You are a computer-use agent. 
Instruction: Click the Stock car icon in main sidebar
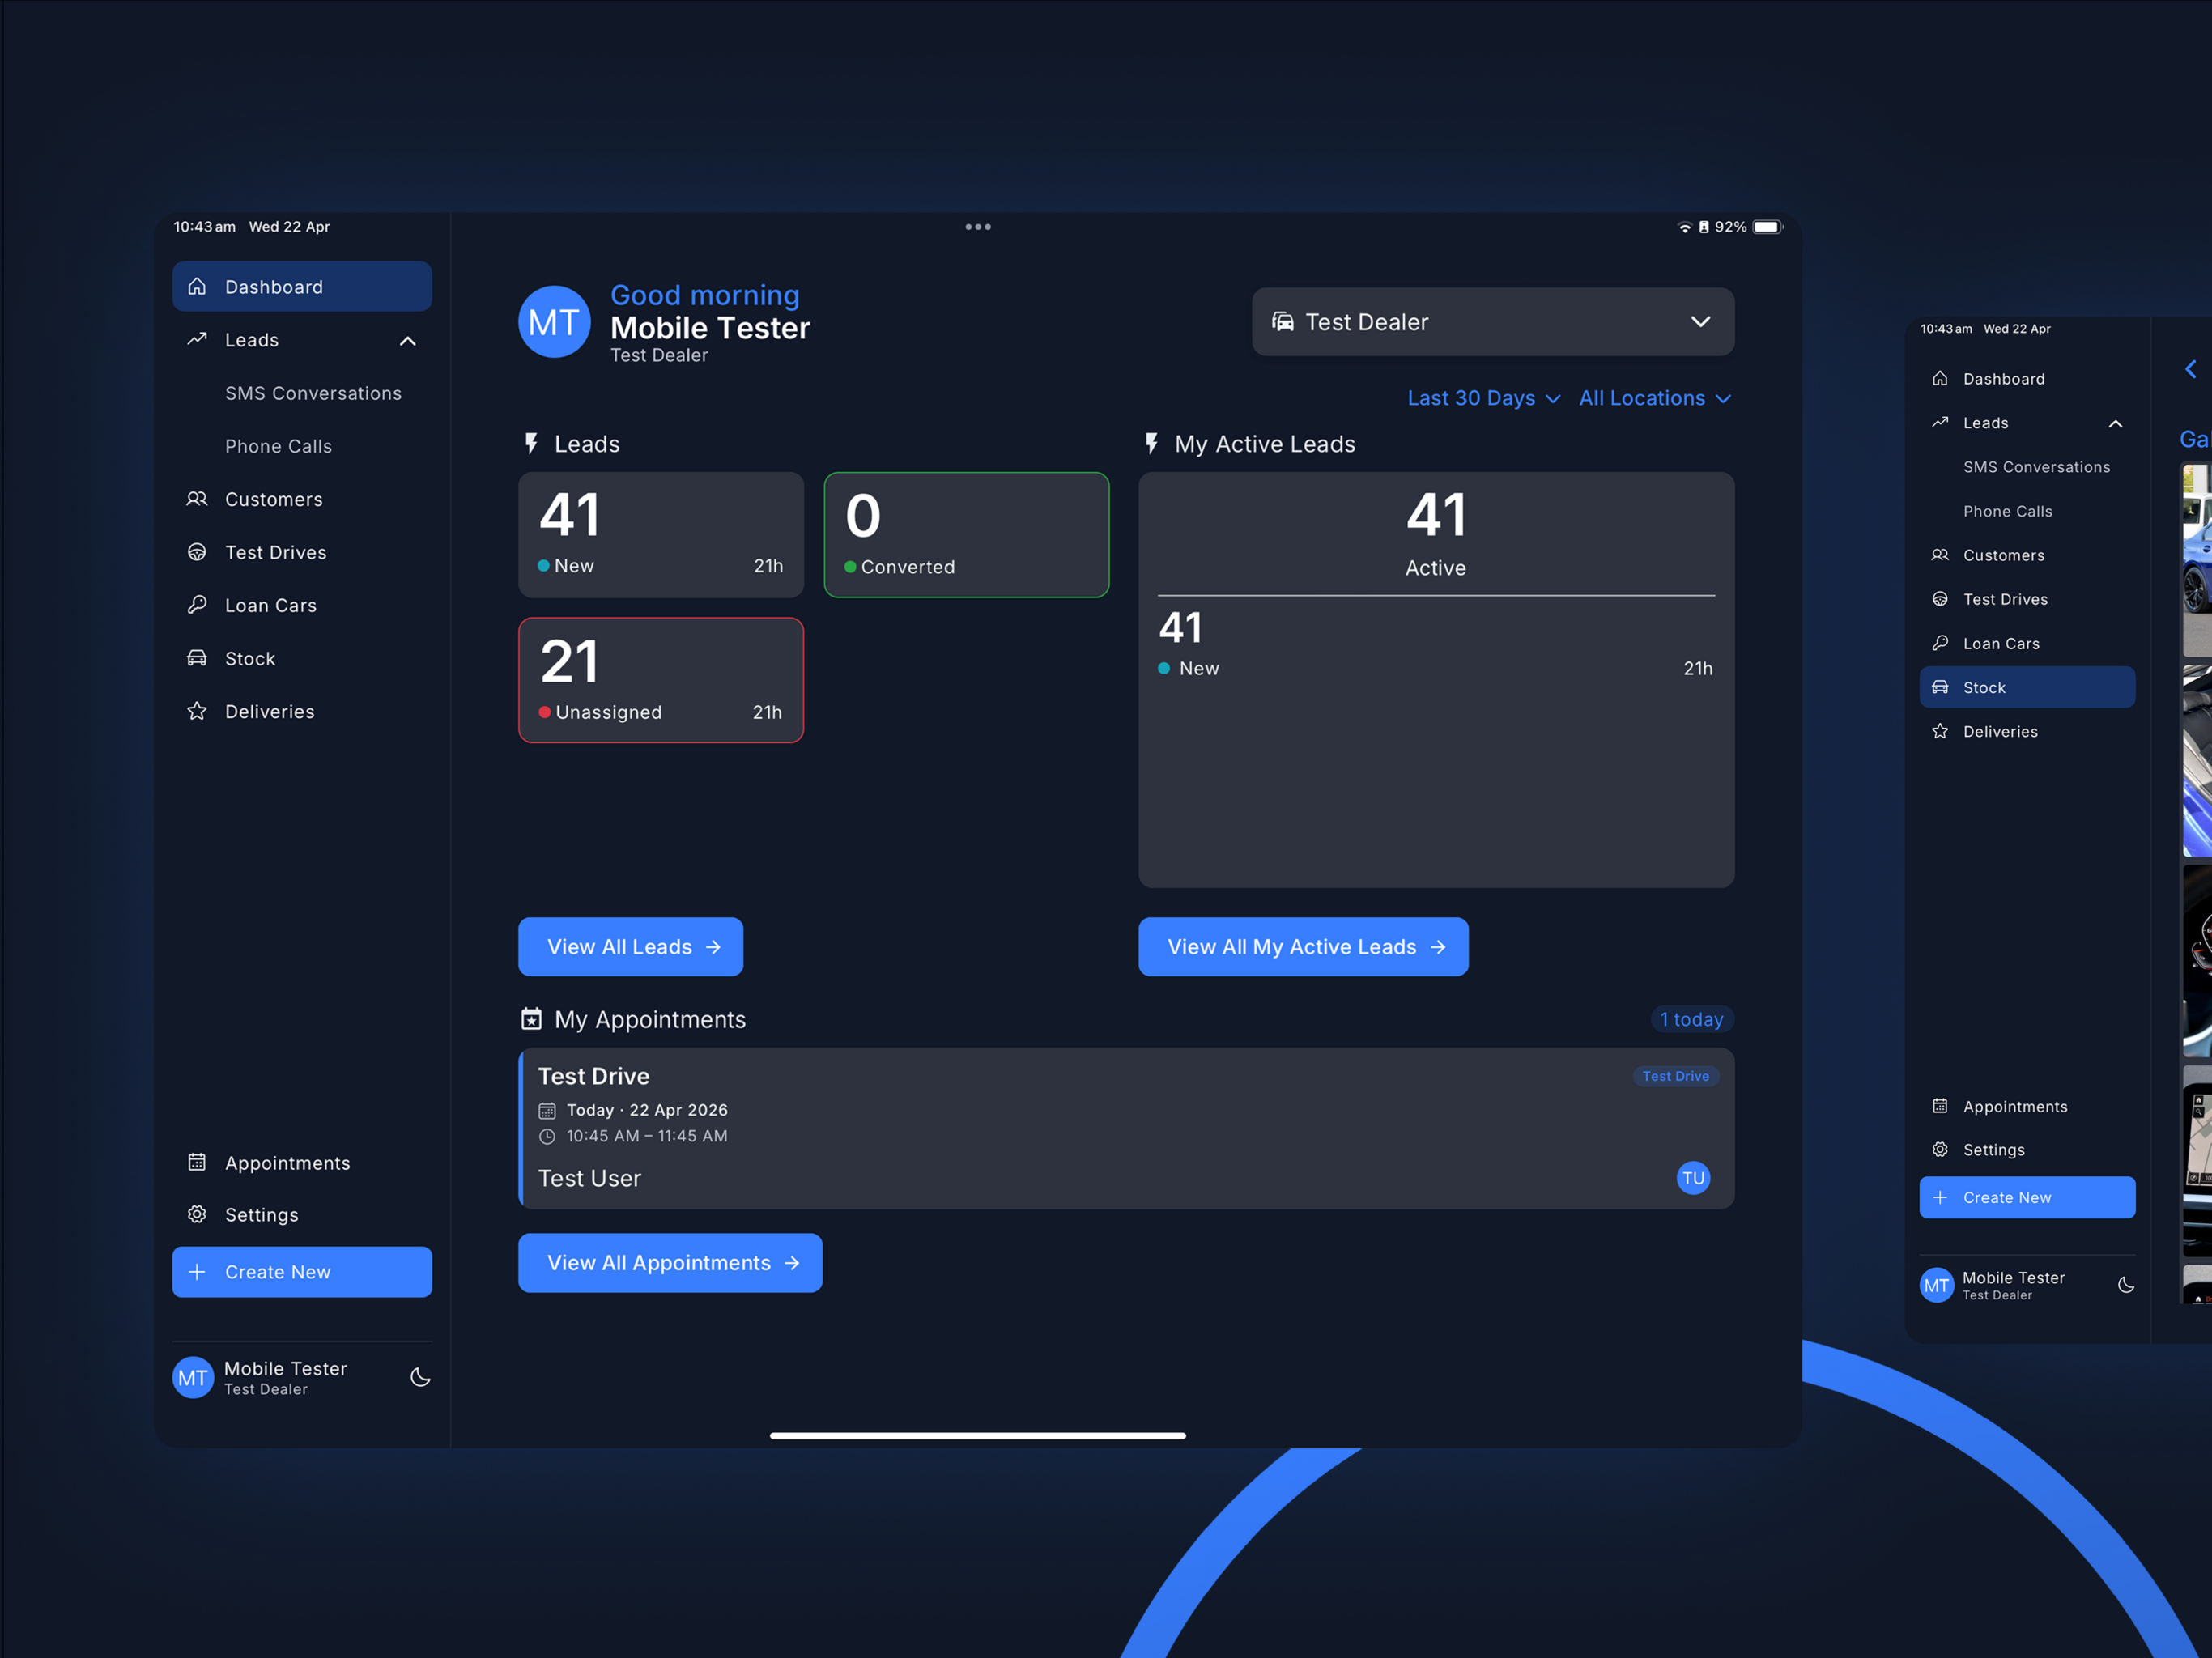[197, 658]
